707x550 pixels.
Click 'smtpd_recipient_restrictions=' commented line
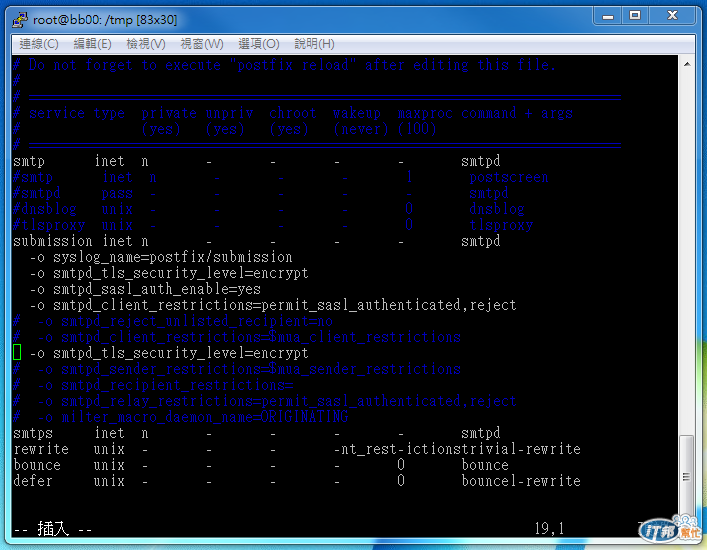[153, 385]
